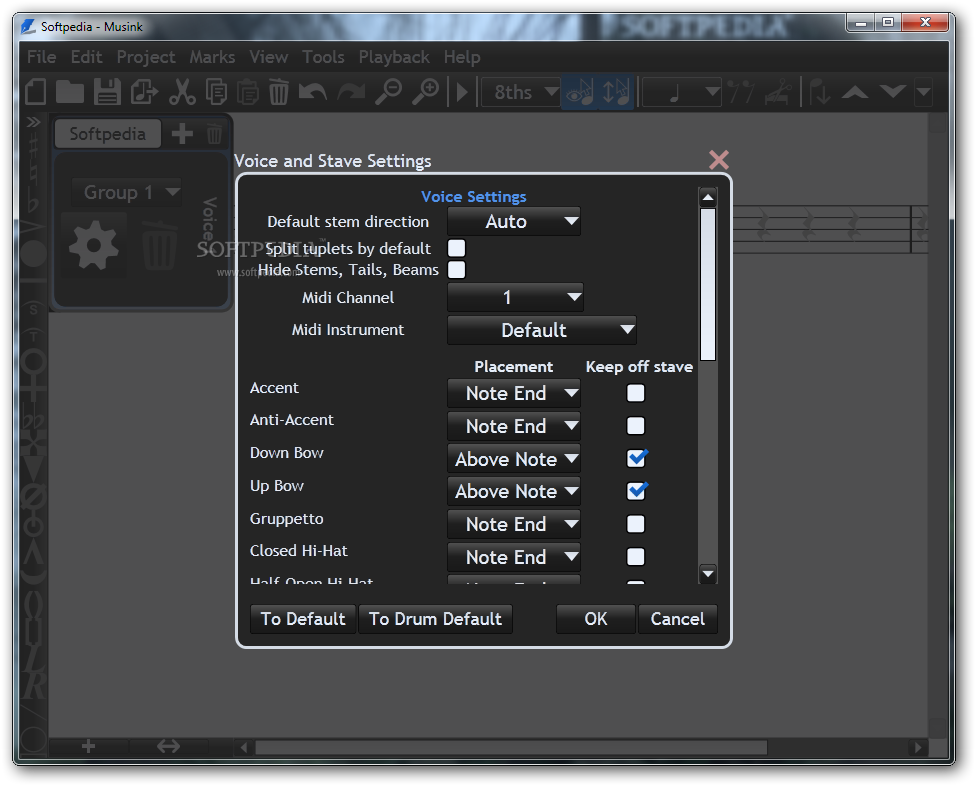Open Default stem direction Auto dropdown
This screenshot has height=786, width=976.
[x=514, y=222]
